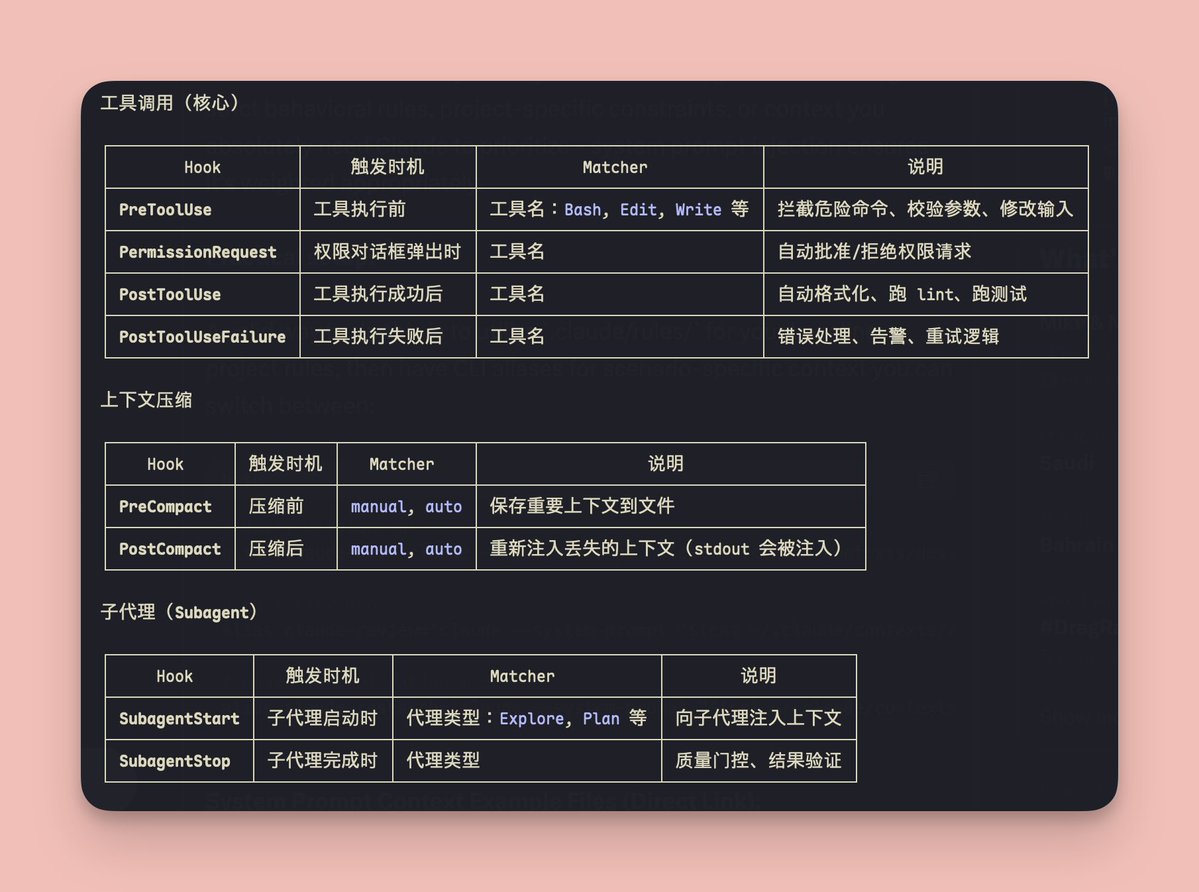Screen dimensions: 1199x892
Task: Click 保存重要上下文到文件 description
Action: (582, 506)
